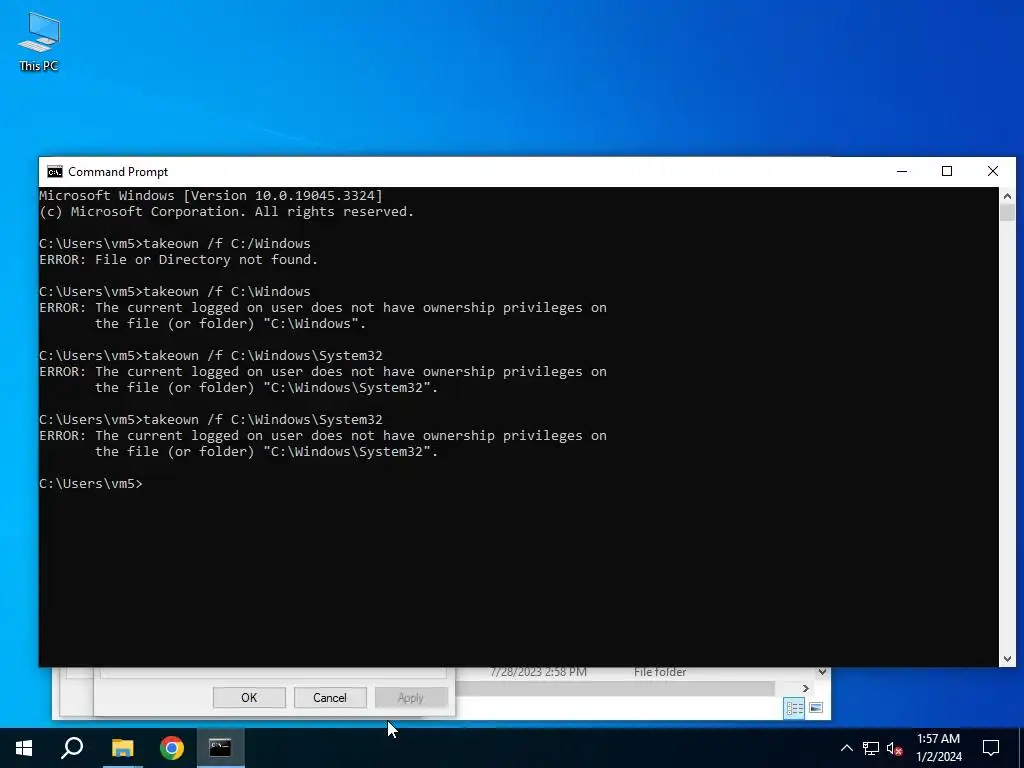
Task: Click the Command Prompt scrollbar up arrow
Action: [1007, 195]
